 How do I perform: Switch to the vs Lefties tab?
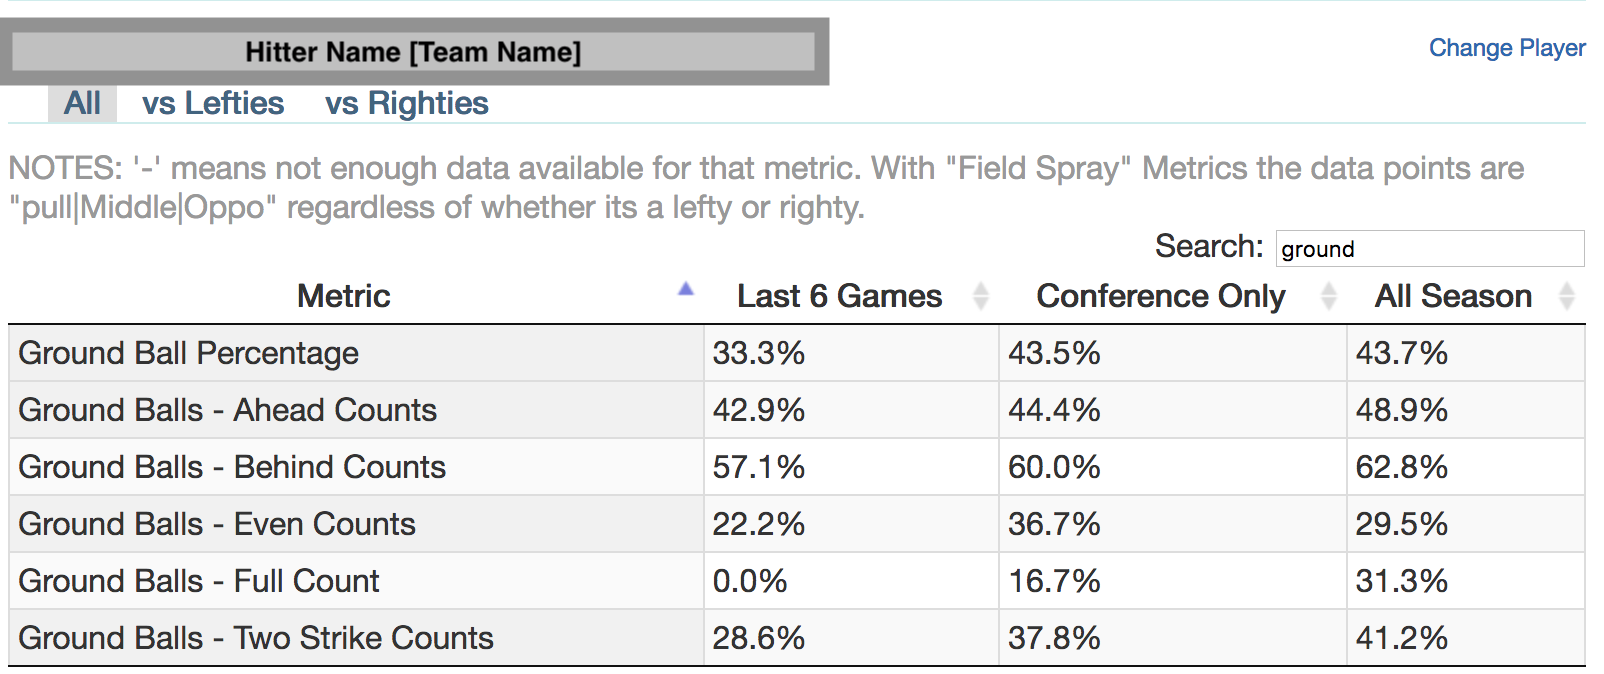213,103
